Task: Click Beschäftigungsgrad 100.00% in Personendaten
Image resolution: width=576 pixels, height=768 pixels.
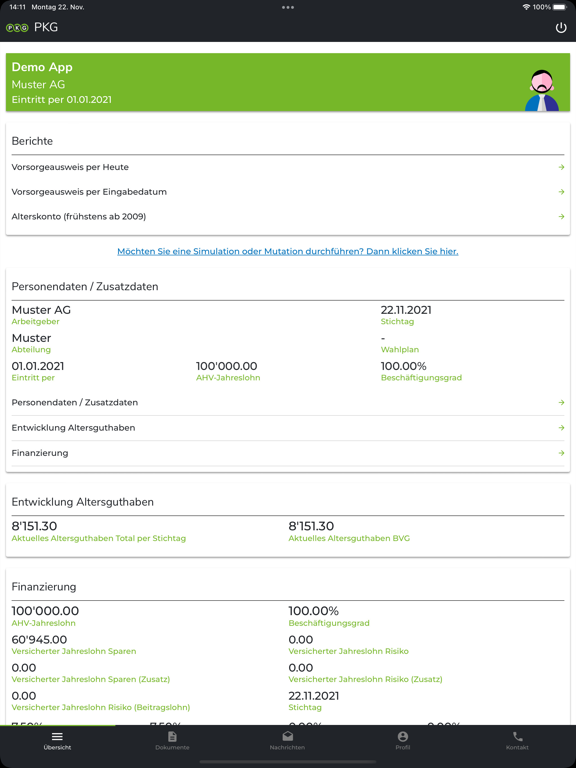Action: pos(404,366)
